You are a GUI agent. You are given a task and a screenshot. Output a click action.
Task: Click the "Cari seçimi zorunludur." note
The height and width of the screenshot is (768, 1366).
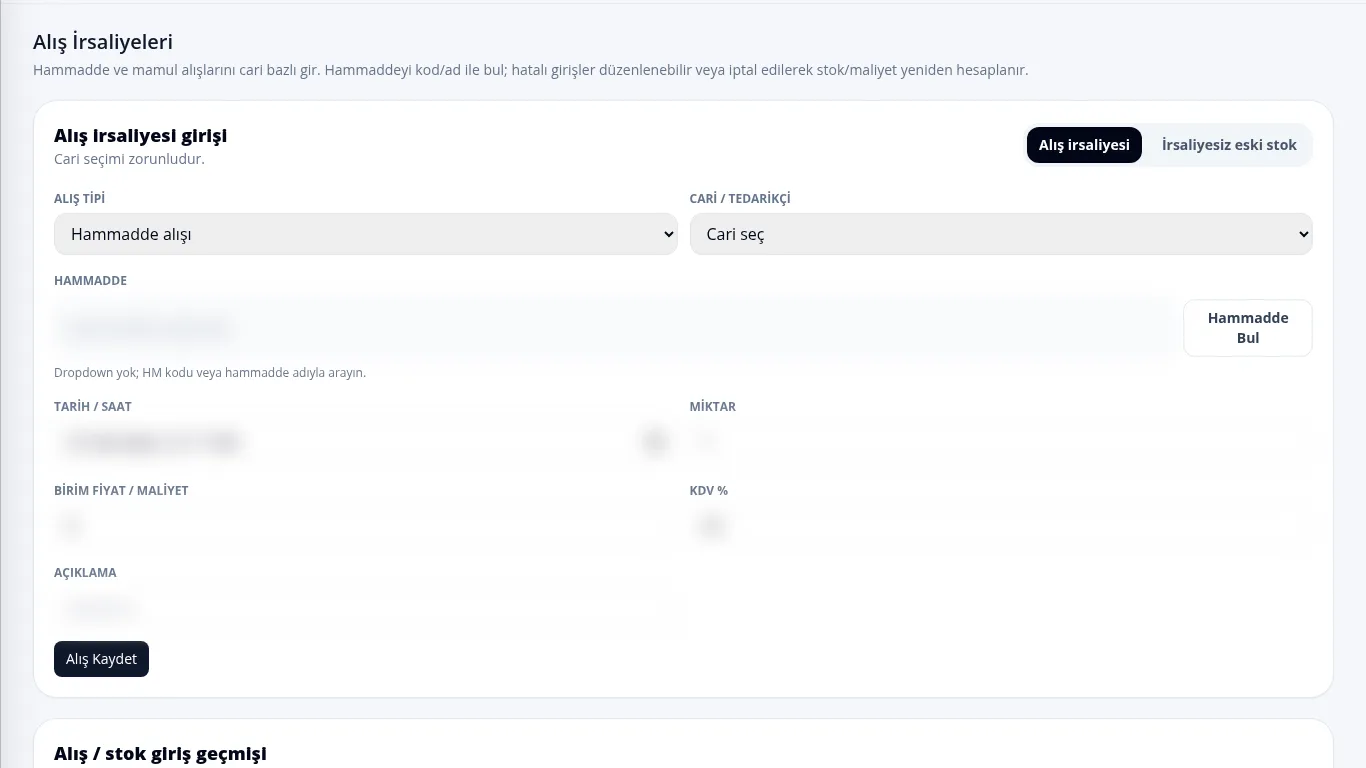(129, 159)
